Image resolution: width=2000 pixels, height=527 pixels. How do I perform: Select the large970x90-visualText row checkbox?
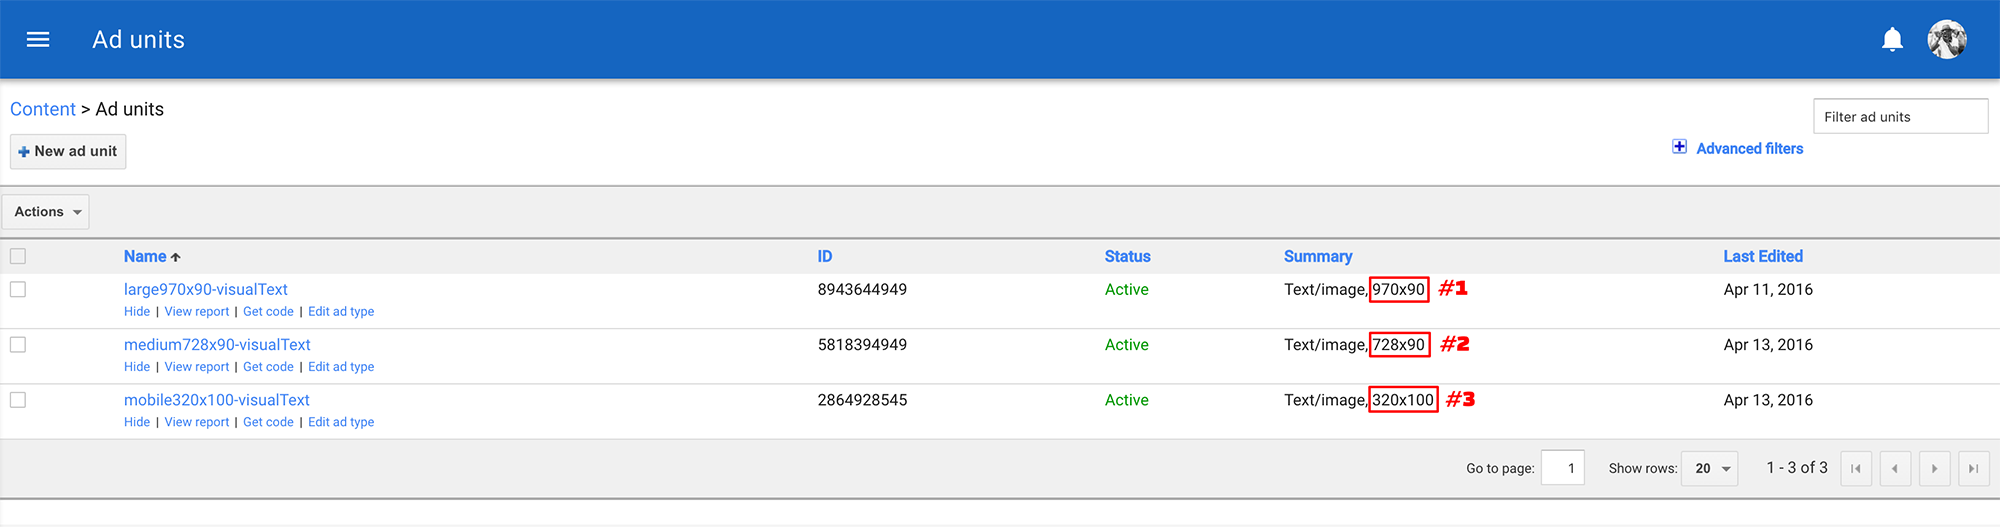coord(18,289)
